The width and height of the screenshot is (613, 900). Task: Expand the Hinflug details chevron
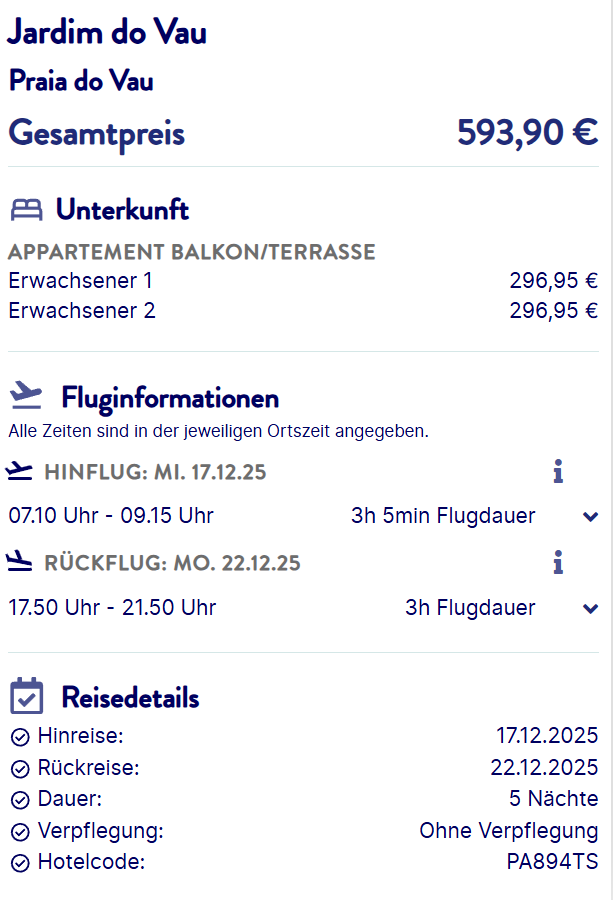(x=591, y=517)
